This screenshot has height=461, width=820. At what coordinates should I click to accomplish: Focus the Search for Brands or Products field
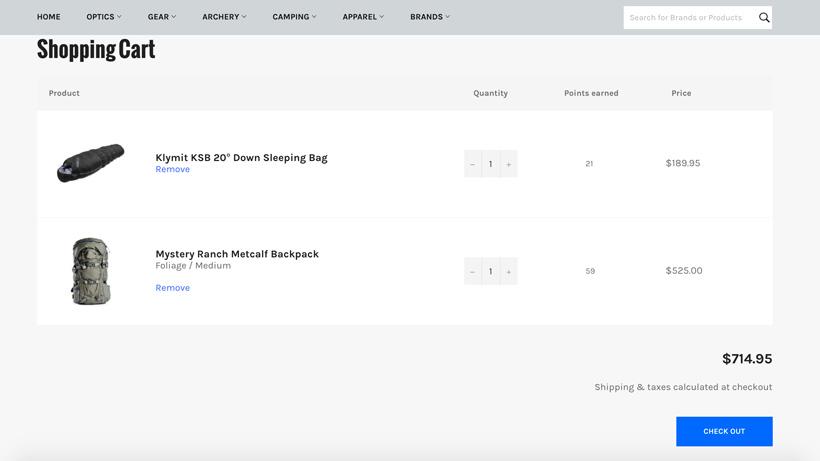coord(689,17)
